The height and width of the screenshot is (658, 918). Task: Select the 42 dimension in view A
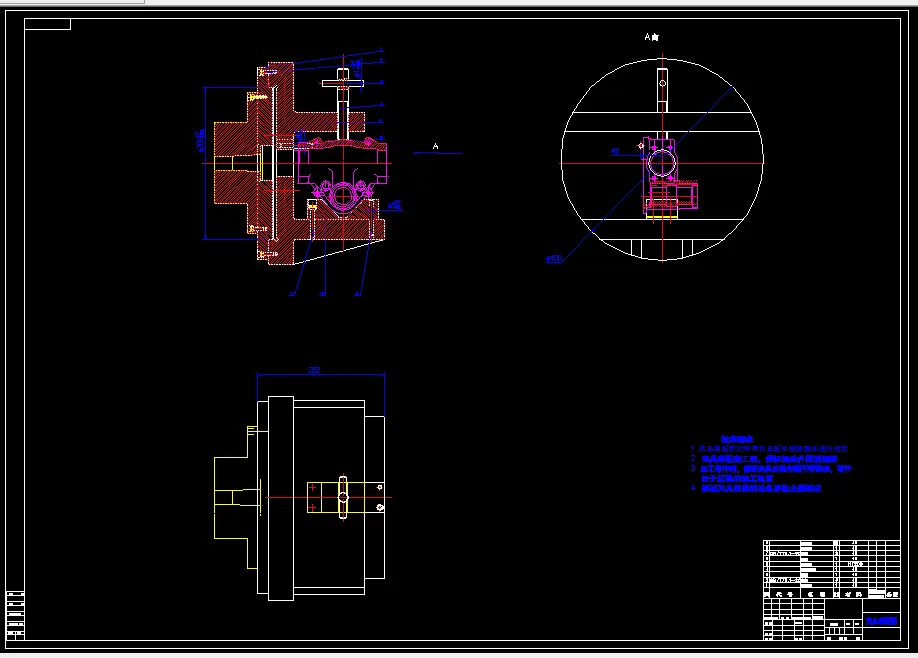tap(615, 151)
